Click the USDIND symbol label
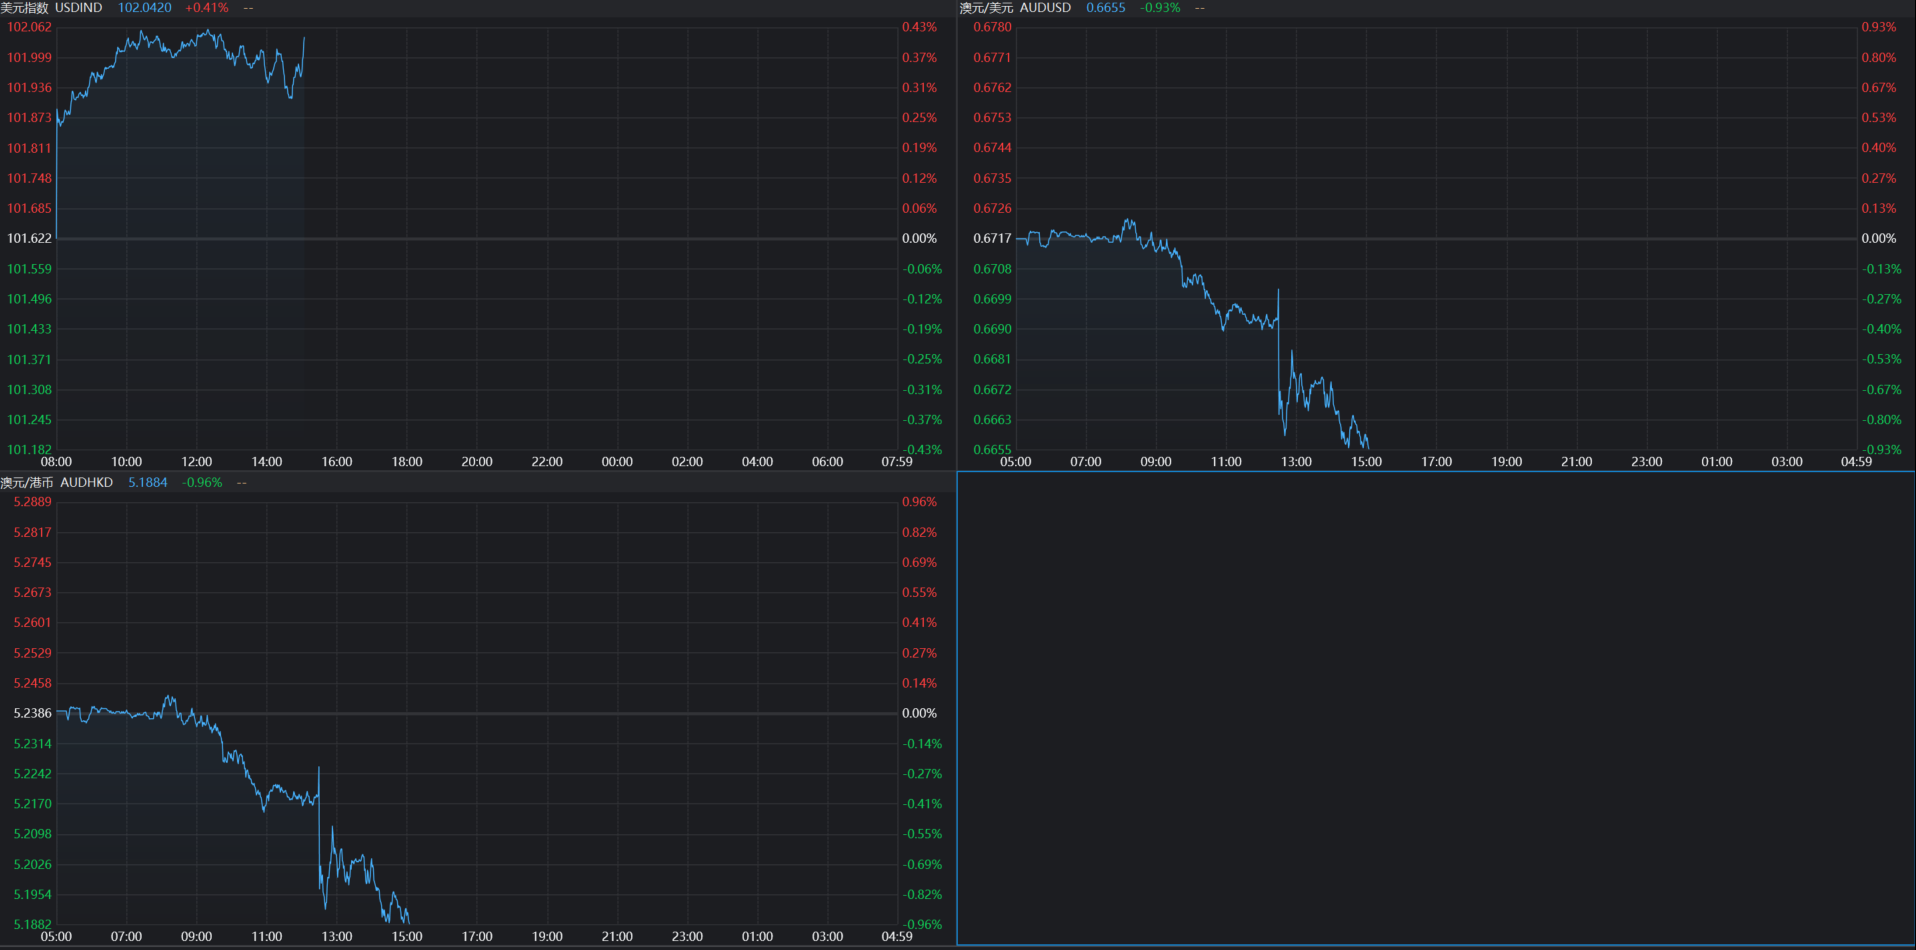The image size is (1916, 950). click(79, 8)
